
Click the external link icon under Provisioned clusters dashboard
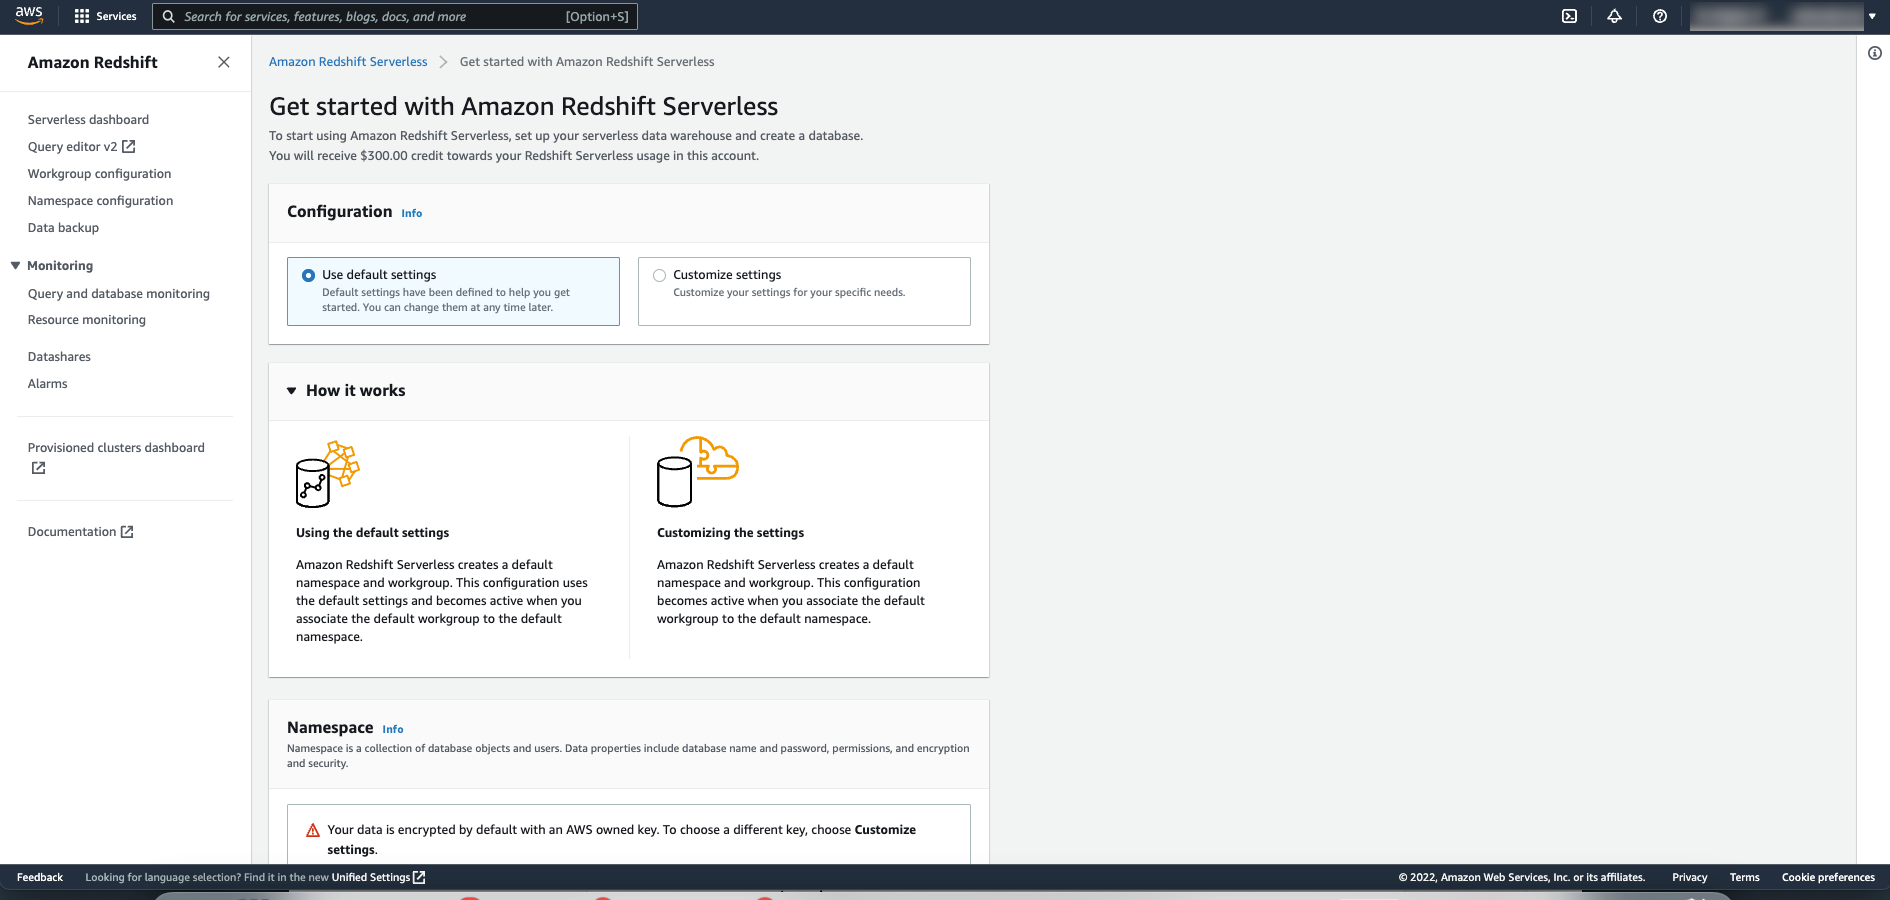38,468
